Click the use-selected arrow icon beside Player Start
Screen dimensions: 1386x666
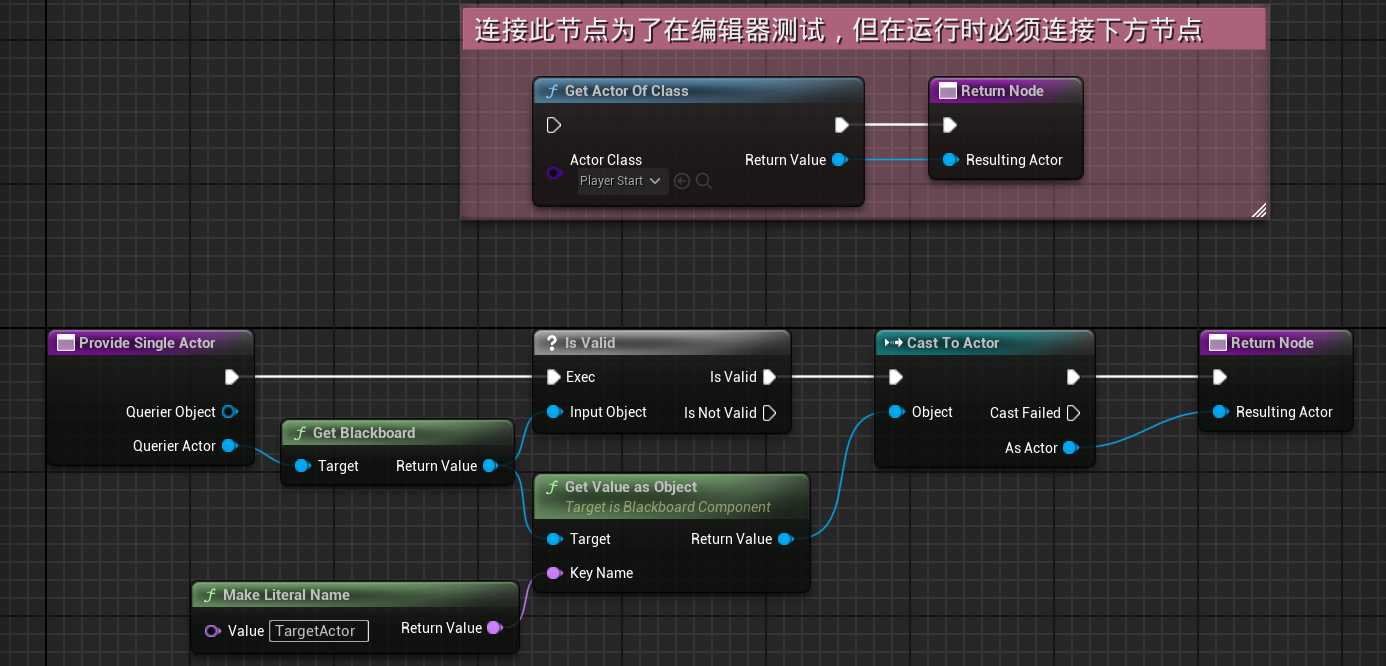[682, 181]
